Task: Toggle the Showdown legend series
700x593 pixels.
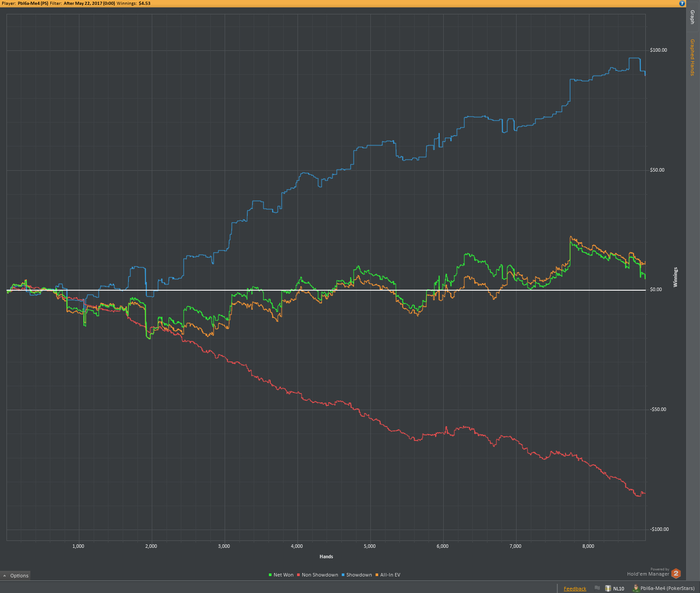Action: [357, 575]
